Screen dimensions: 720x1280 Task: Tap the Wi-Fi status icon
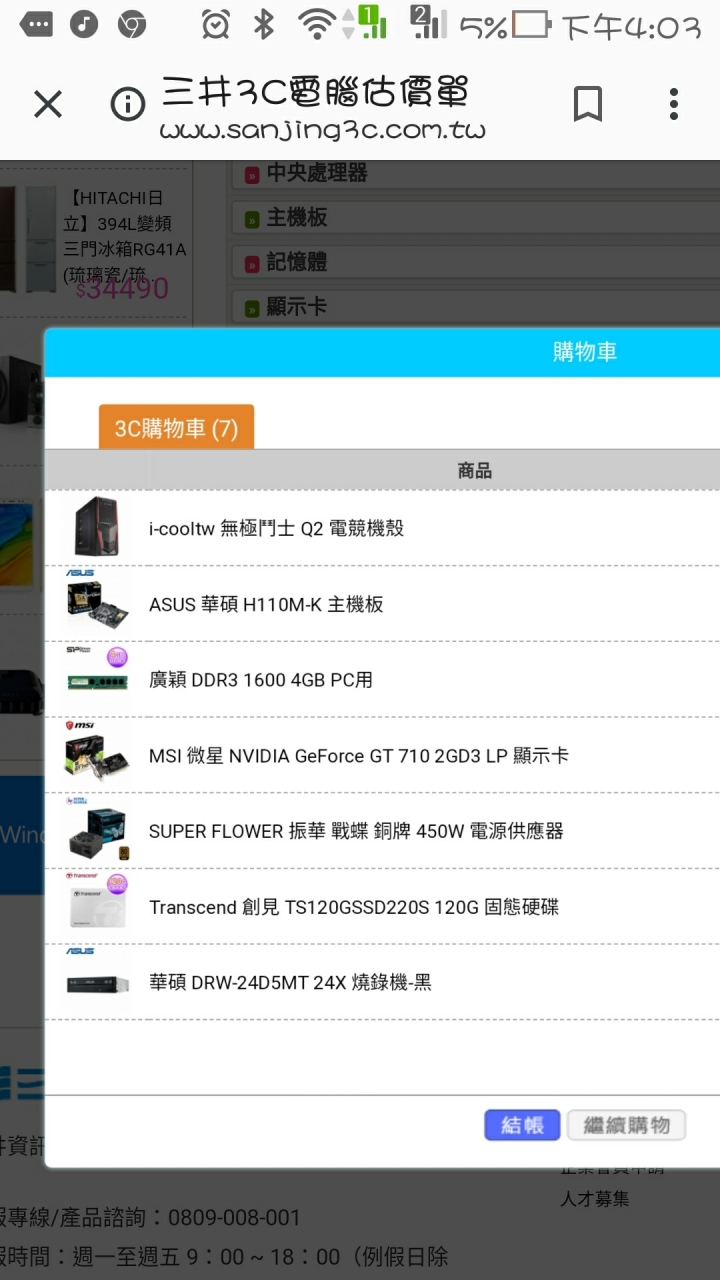click(317, 23)
